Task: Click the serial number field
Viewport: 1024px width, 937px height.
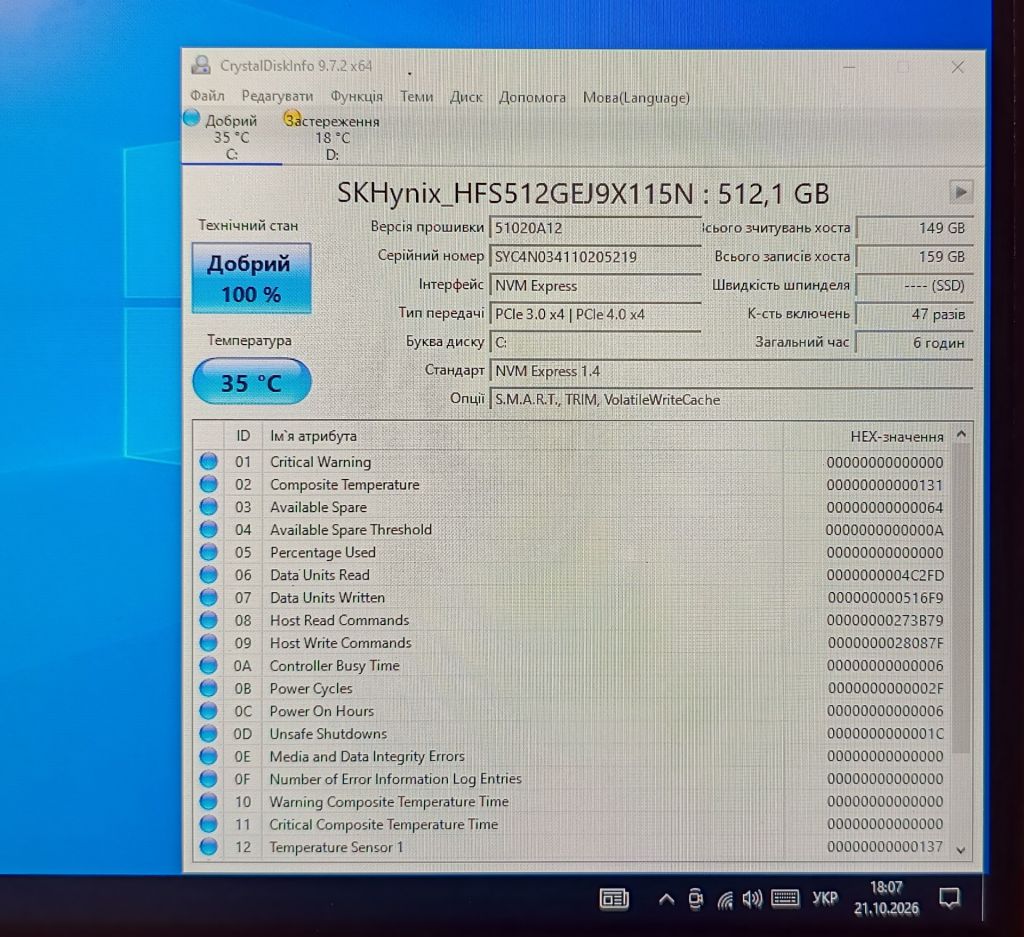Action: pos(595,257)
